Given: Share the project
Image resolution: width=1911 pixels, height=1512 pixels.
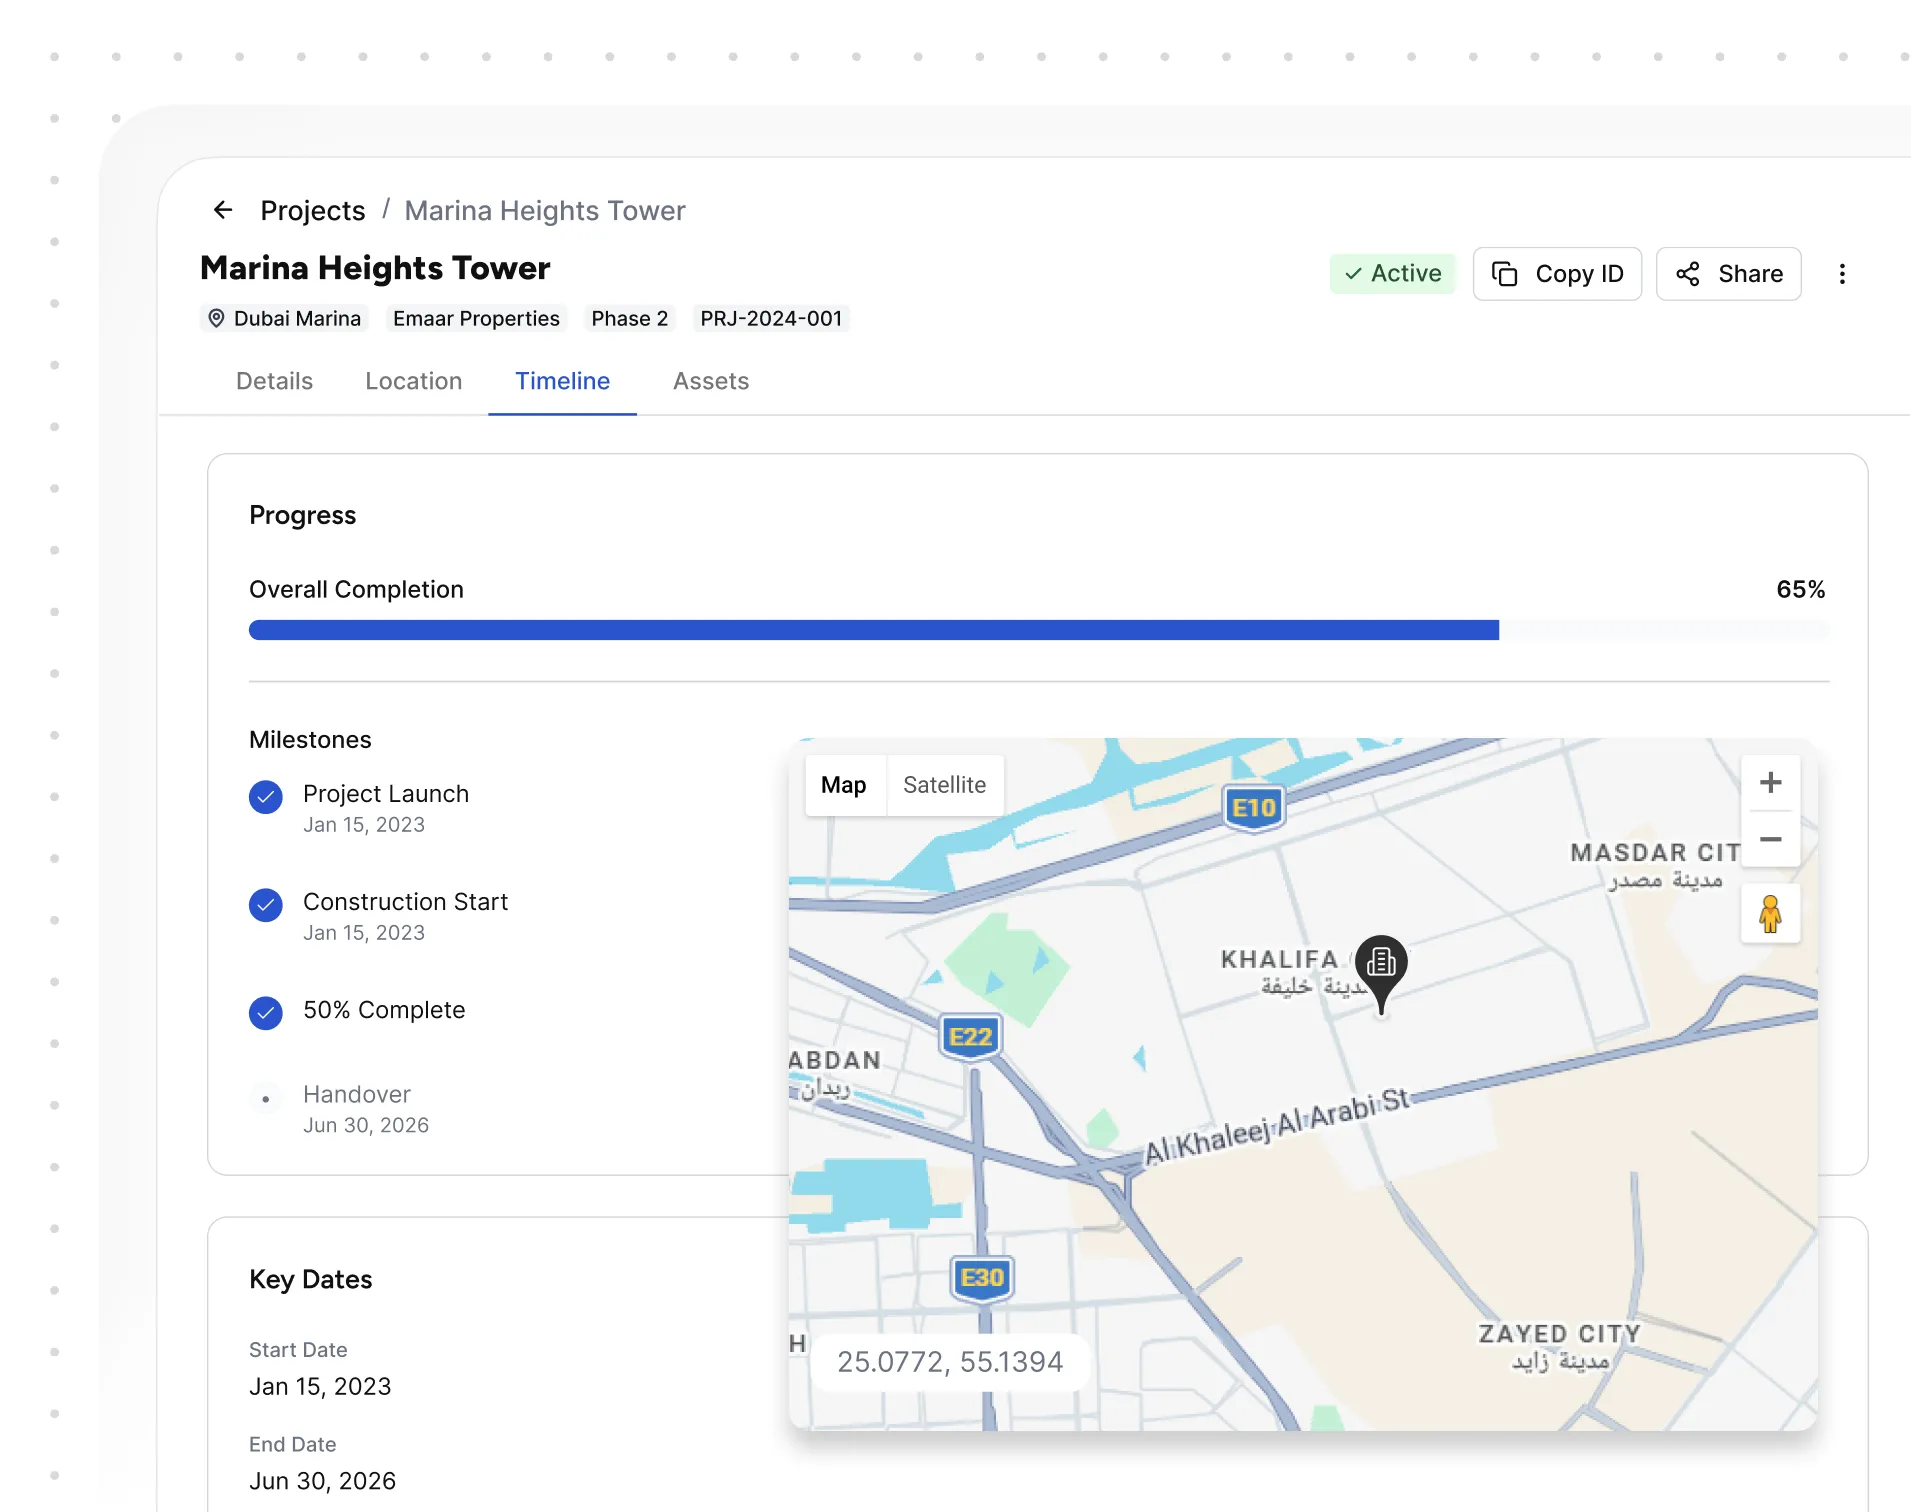Looking at the screenshot, I should (x=1728, y=274).
